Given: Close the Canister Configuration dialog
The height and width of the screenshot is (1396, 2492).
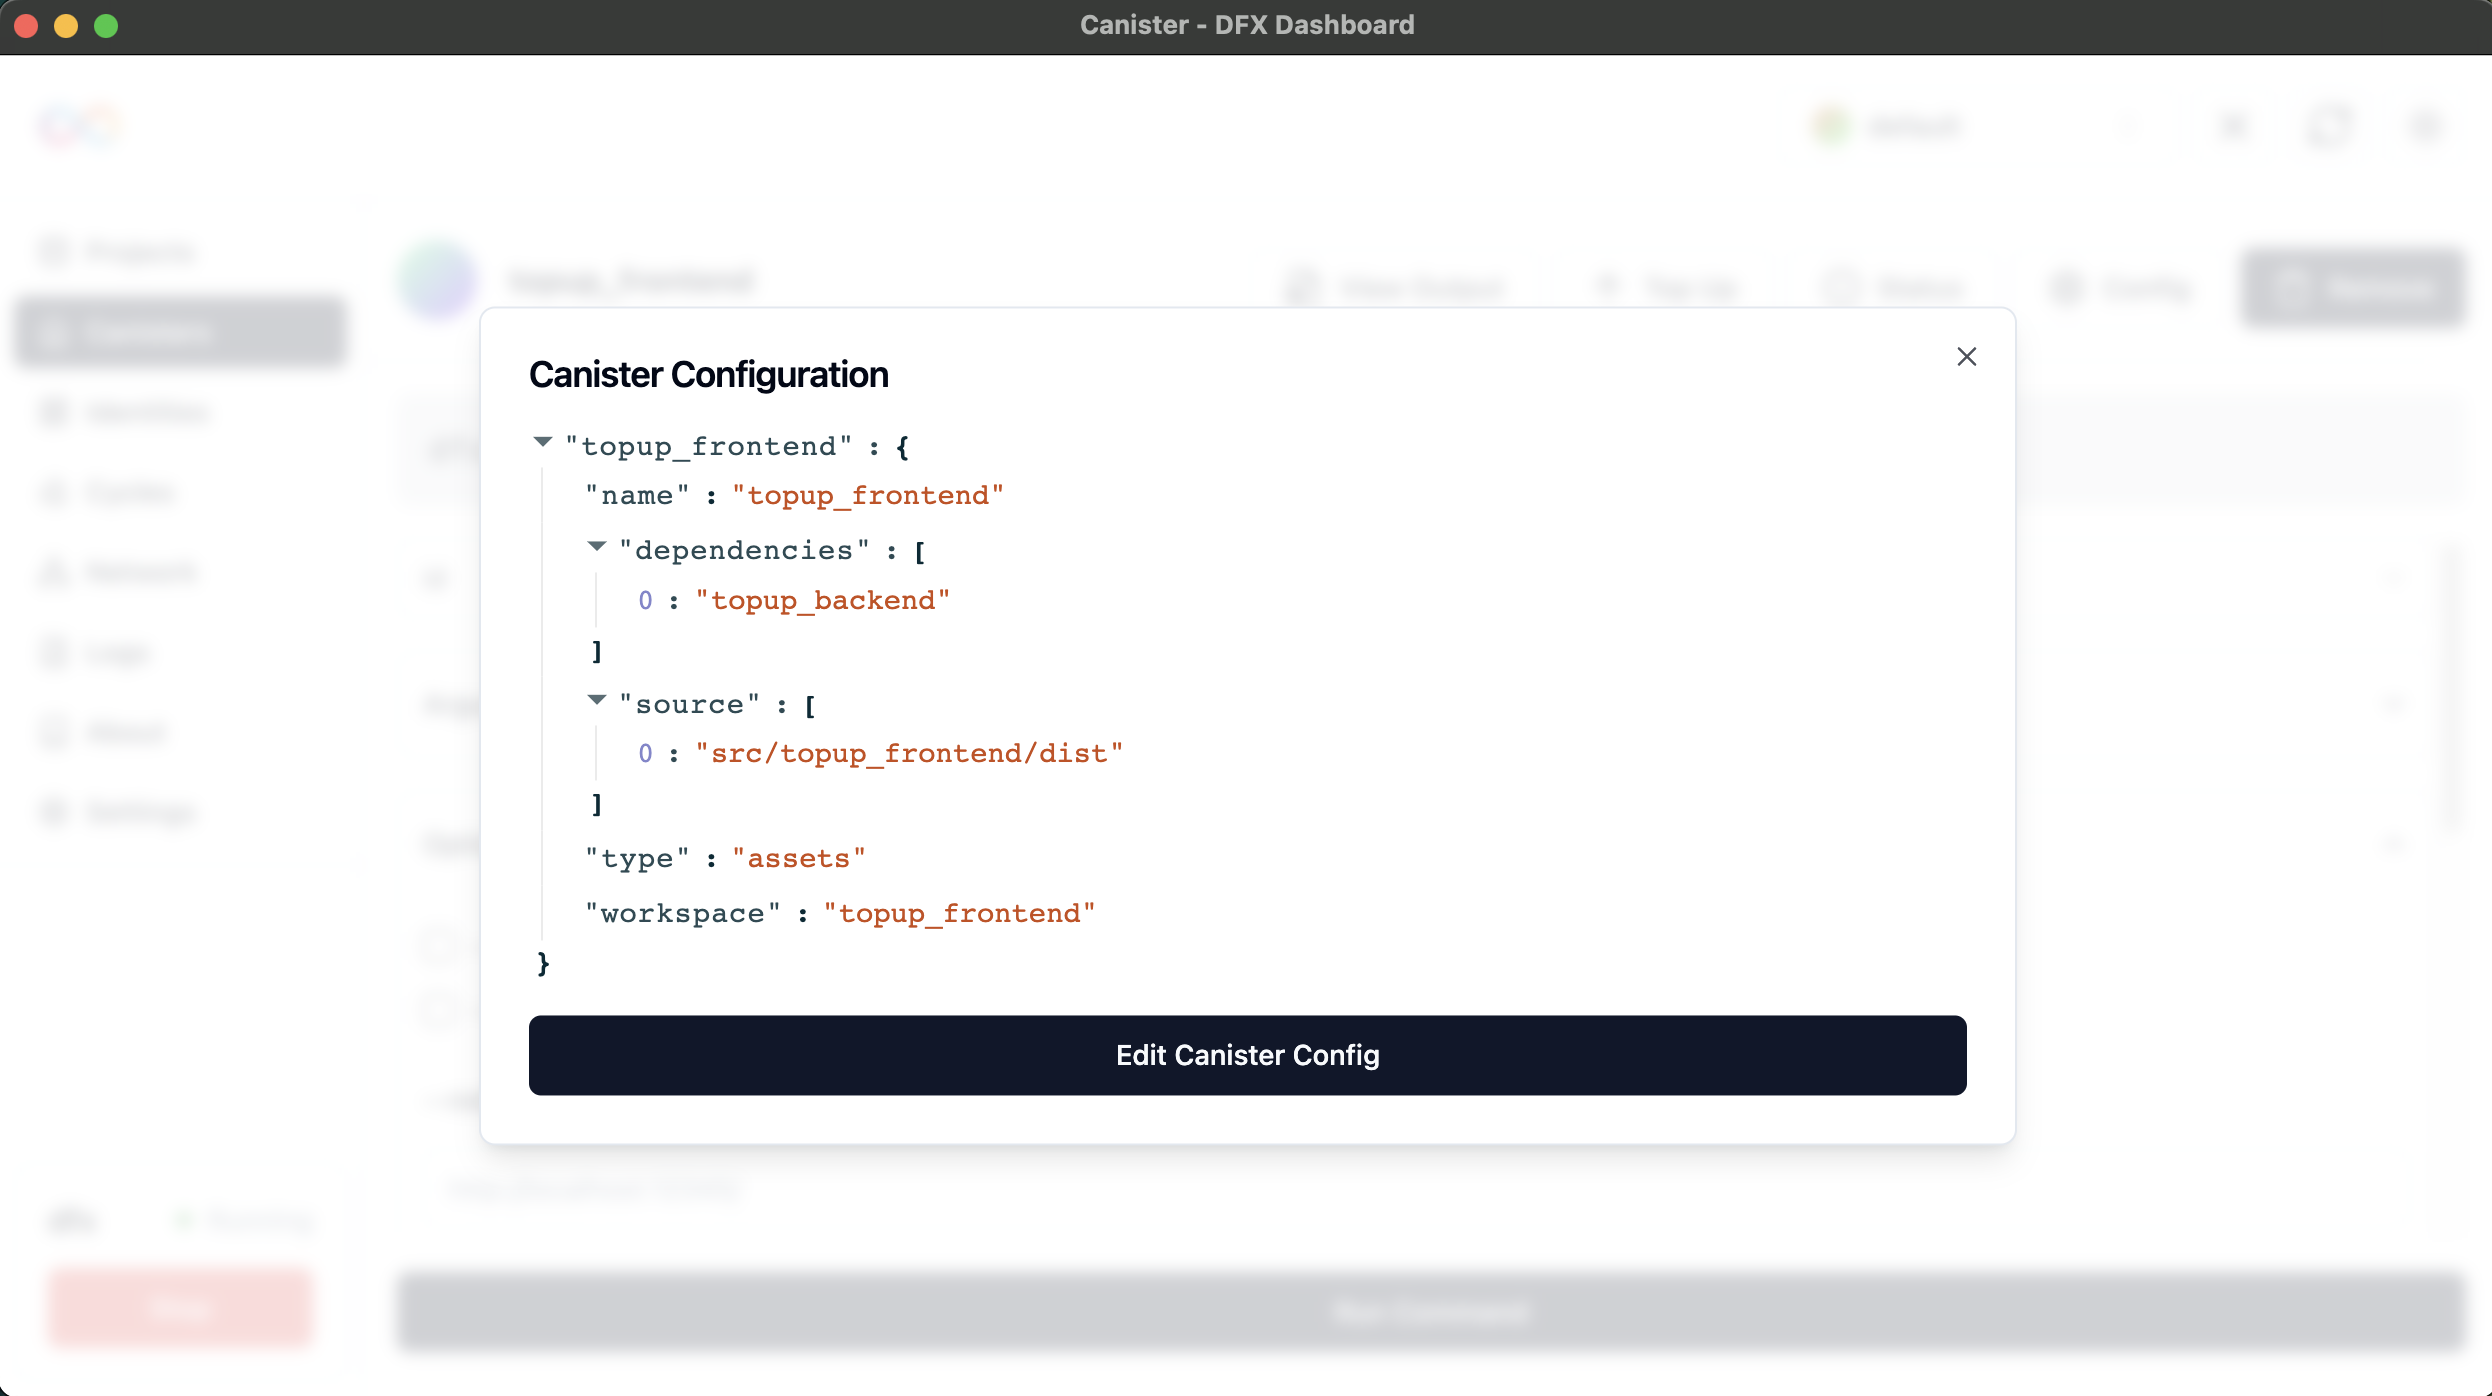Looking at the screenshot, I should [x=1966, y=357].
